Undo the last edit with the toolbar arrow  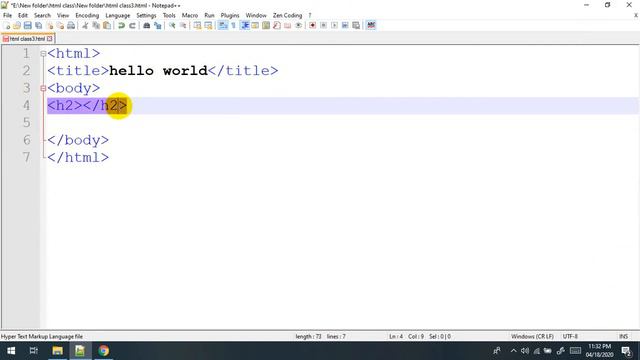click(x=121, y=25)
